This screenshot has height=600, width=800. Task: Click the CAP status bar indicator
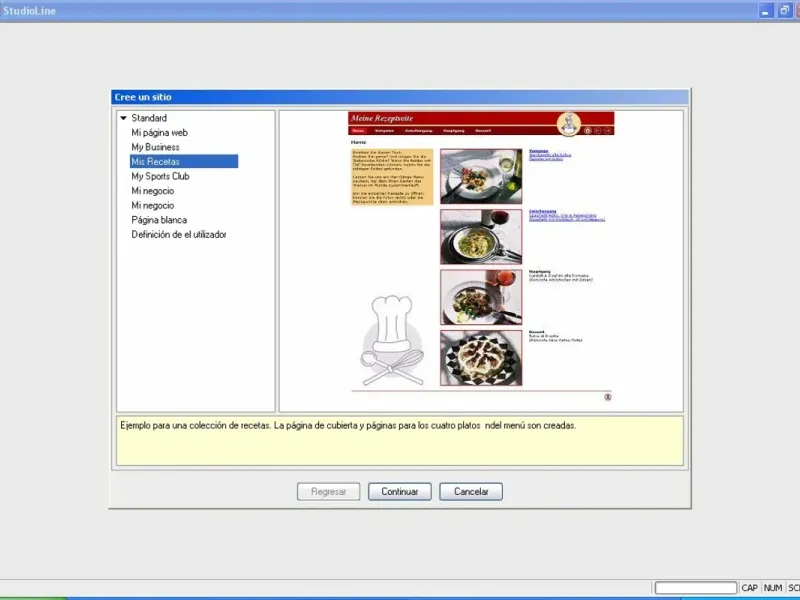pyautogui.click(x=749, y=588)
